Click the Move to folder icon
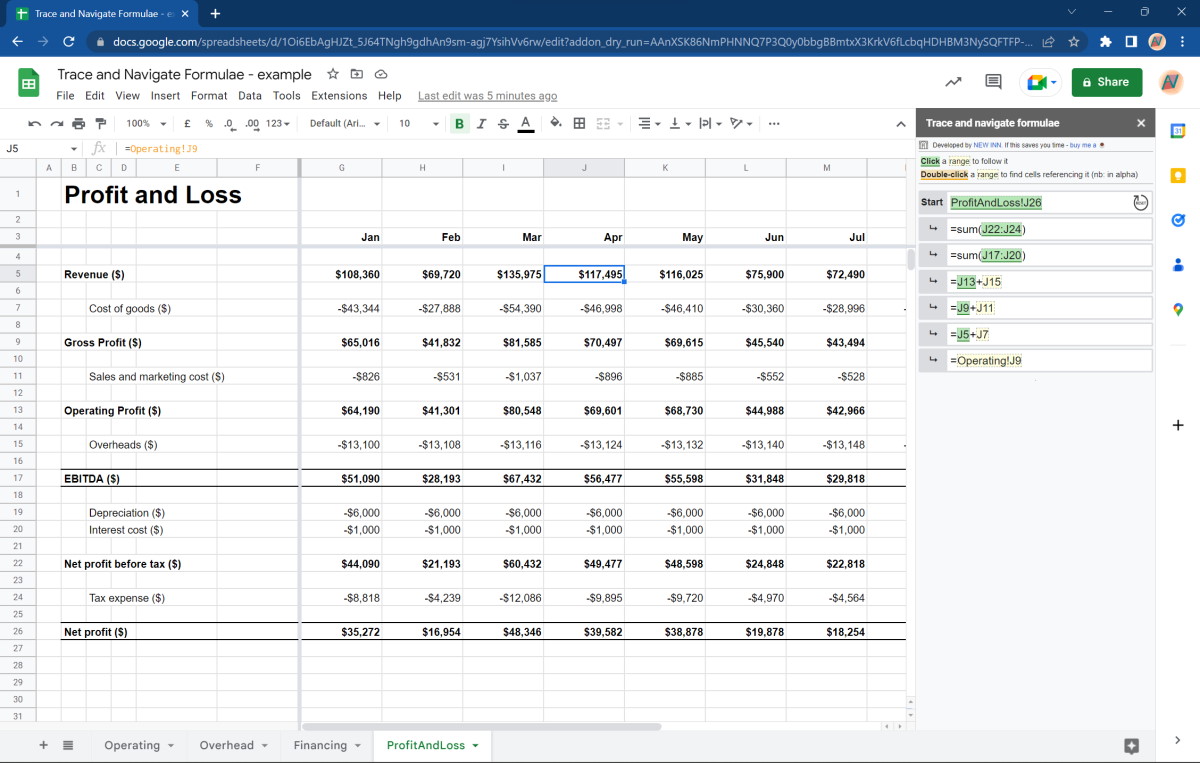Viewport: 1200px width, 763px height. [357, 74]
